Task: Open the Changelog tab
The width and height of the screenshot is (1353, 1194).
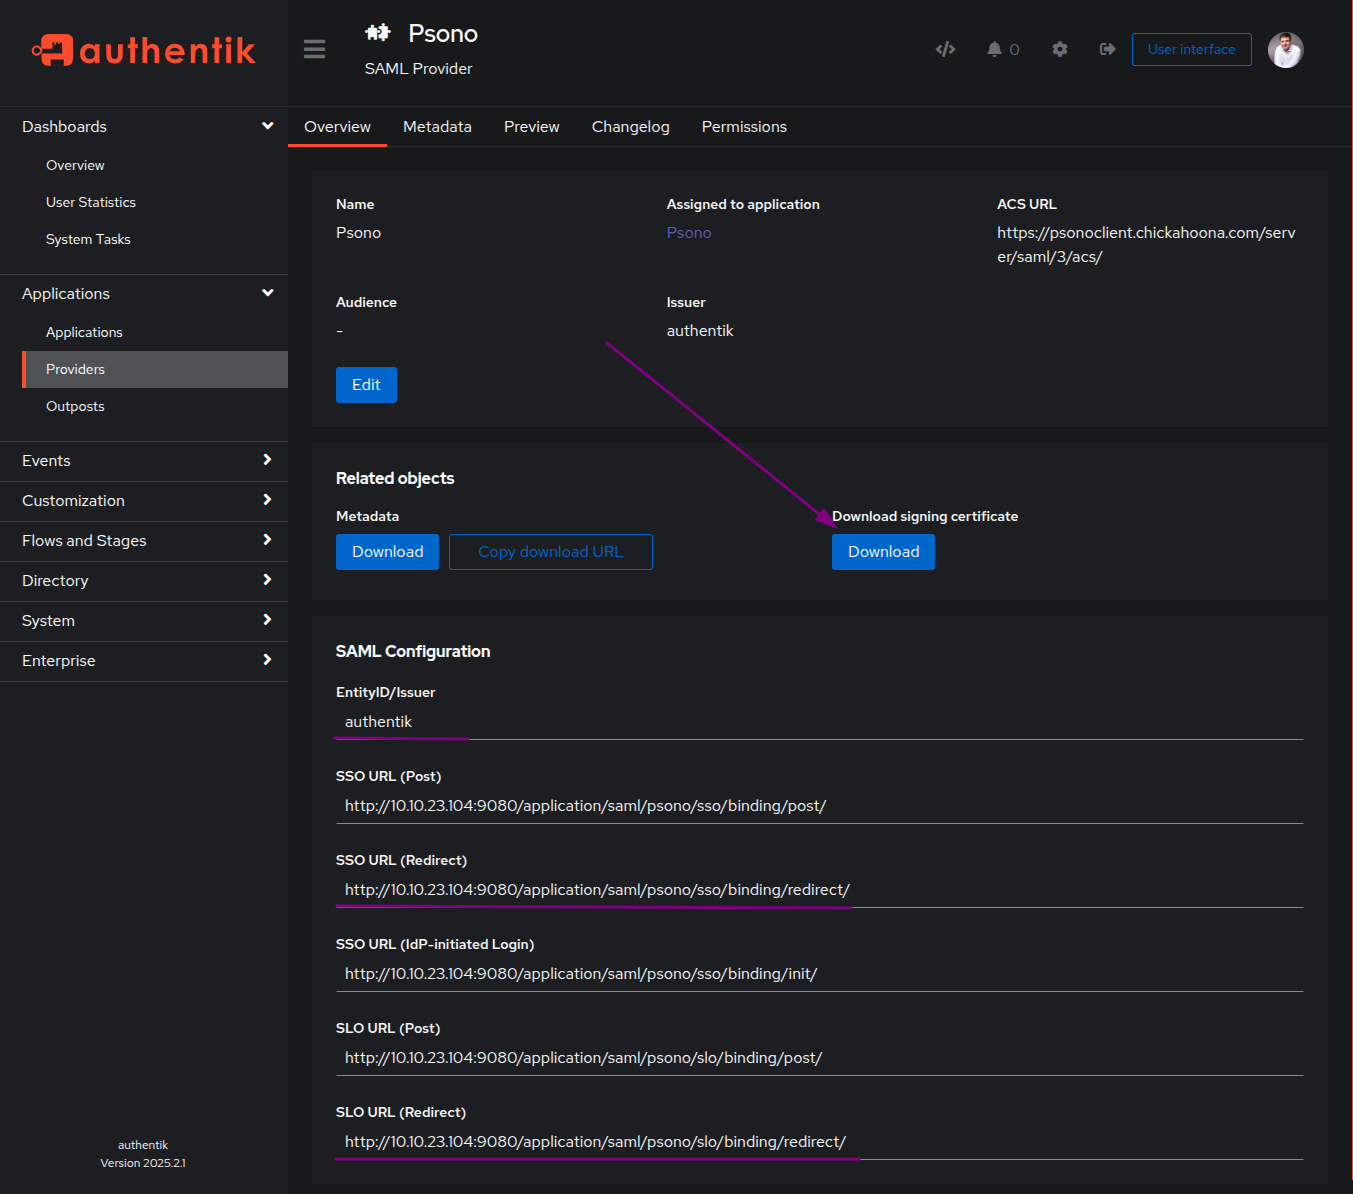Action: click(x=630, y=127)
